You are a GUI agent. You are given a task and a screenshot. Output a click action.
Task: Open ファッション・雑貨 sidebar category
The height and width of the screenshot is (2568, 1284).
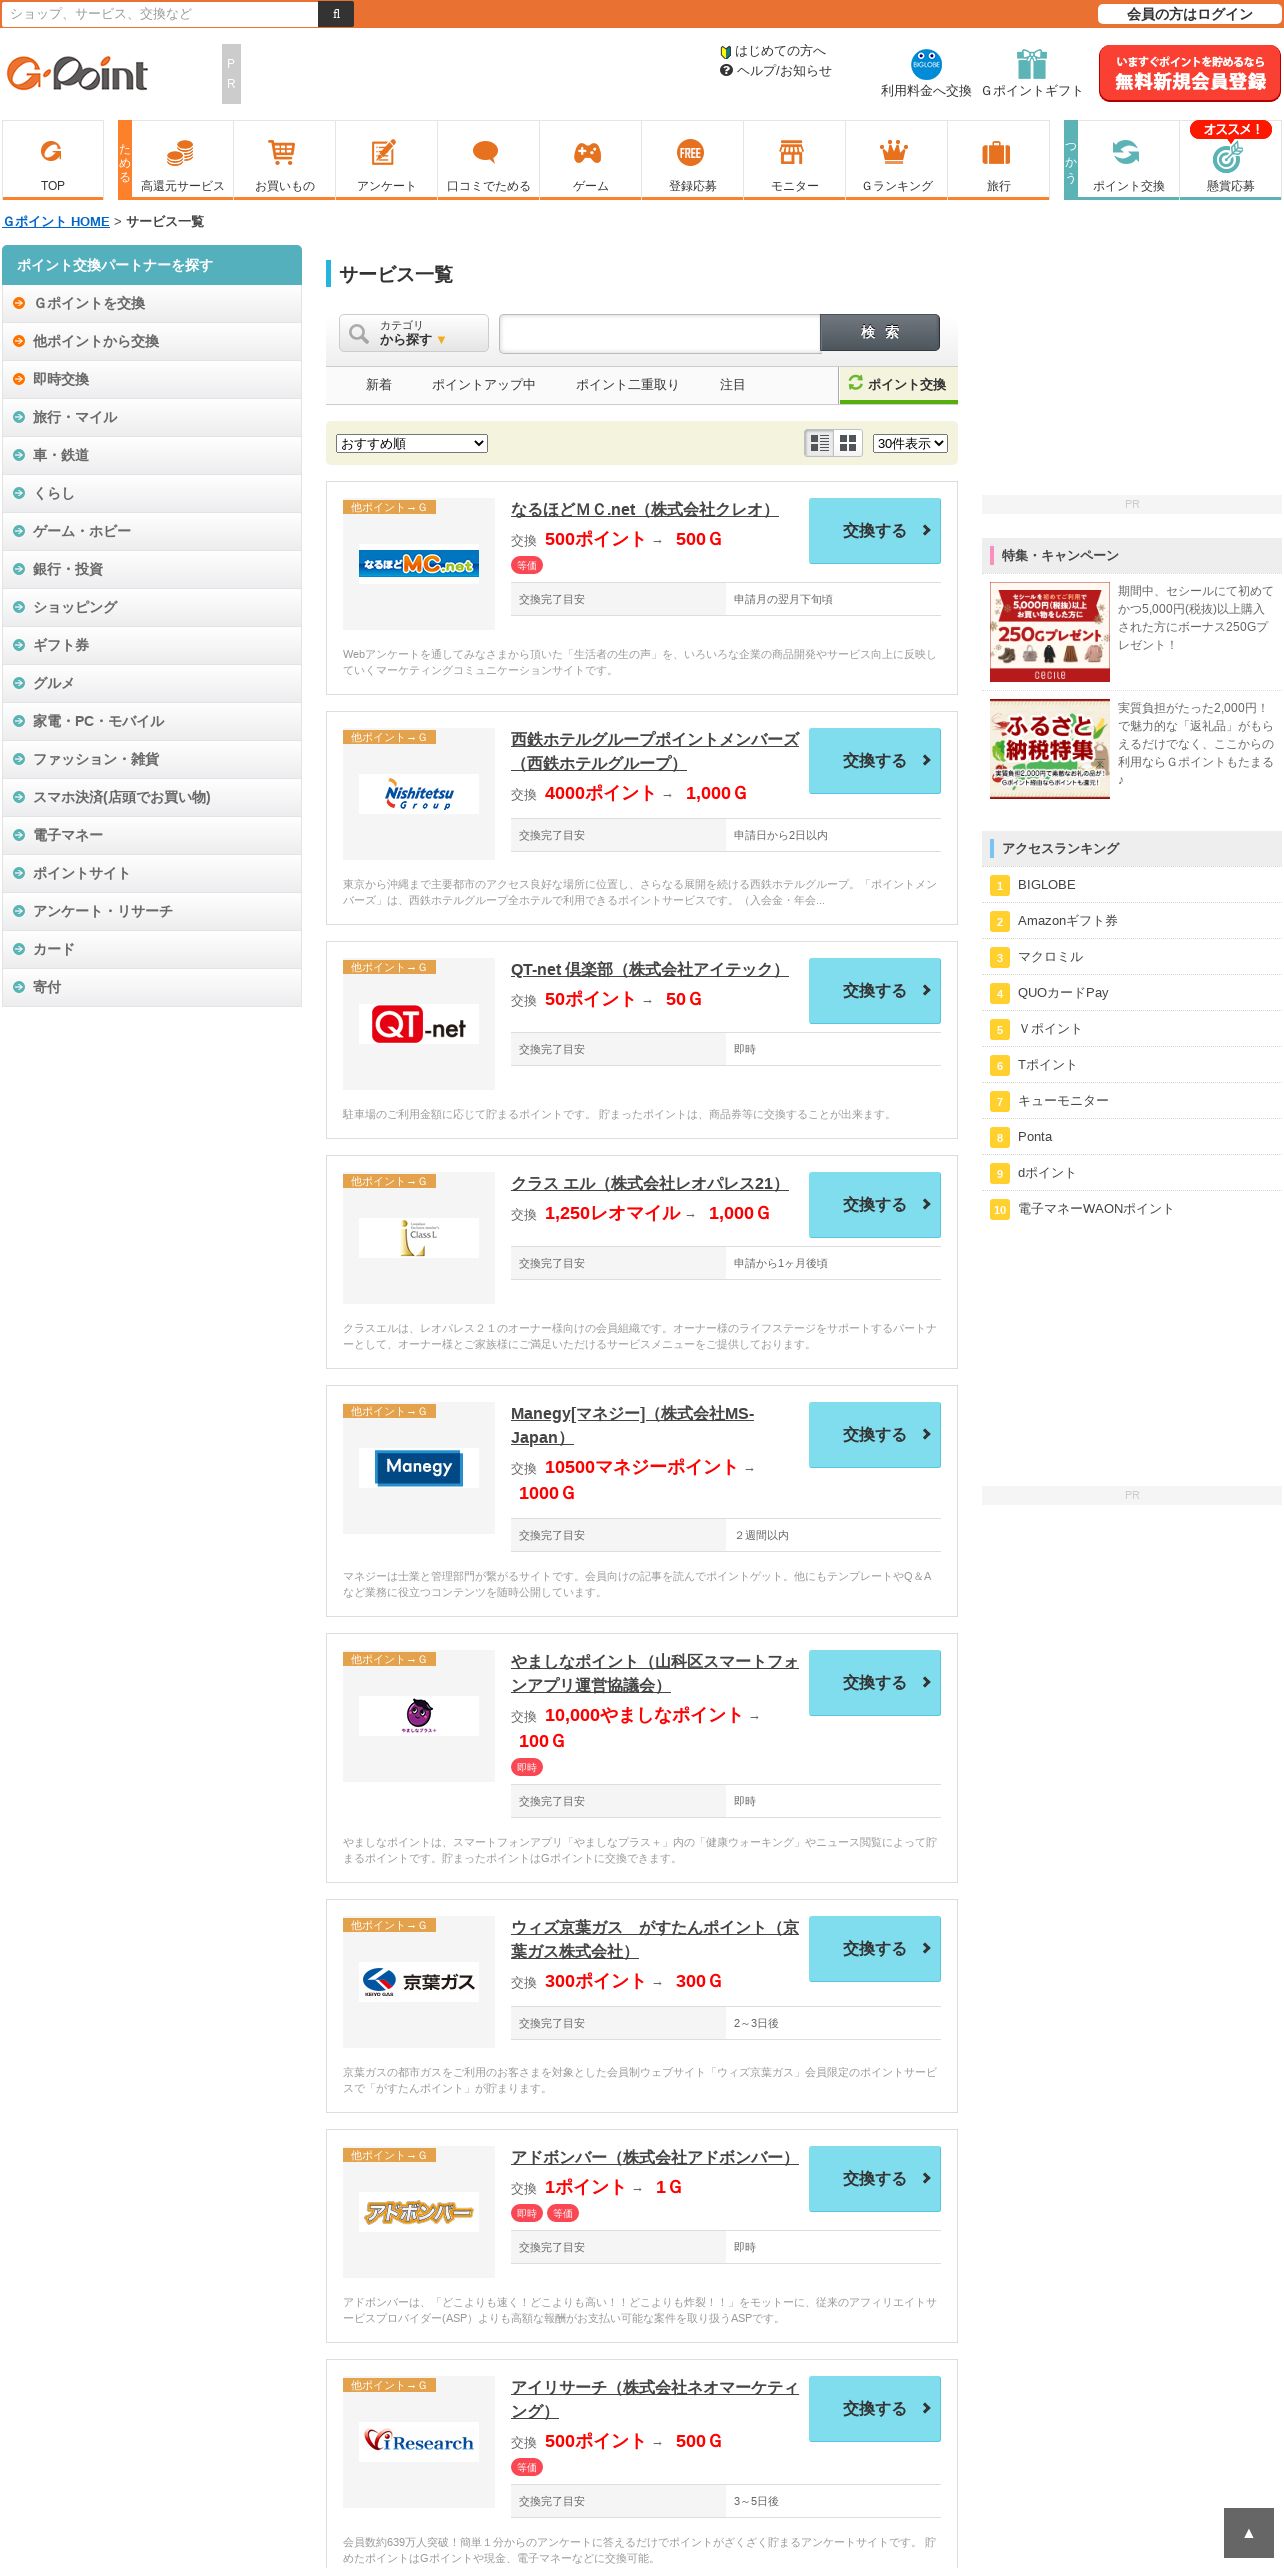(x=152, y=759)
